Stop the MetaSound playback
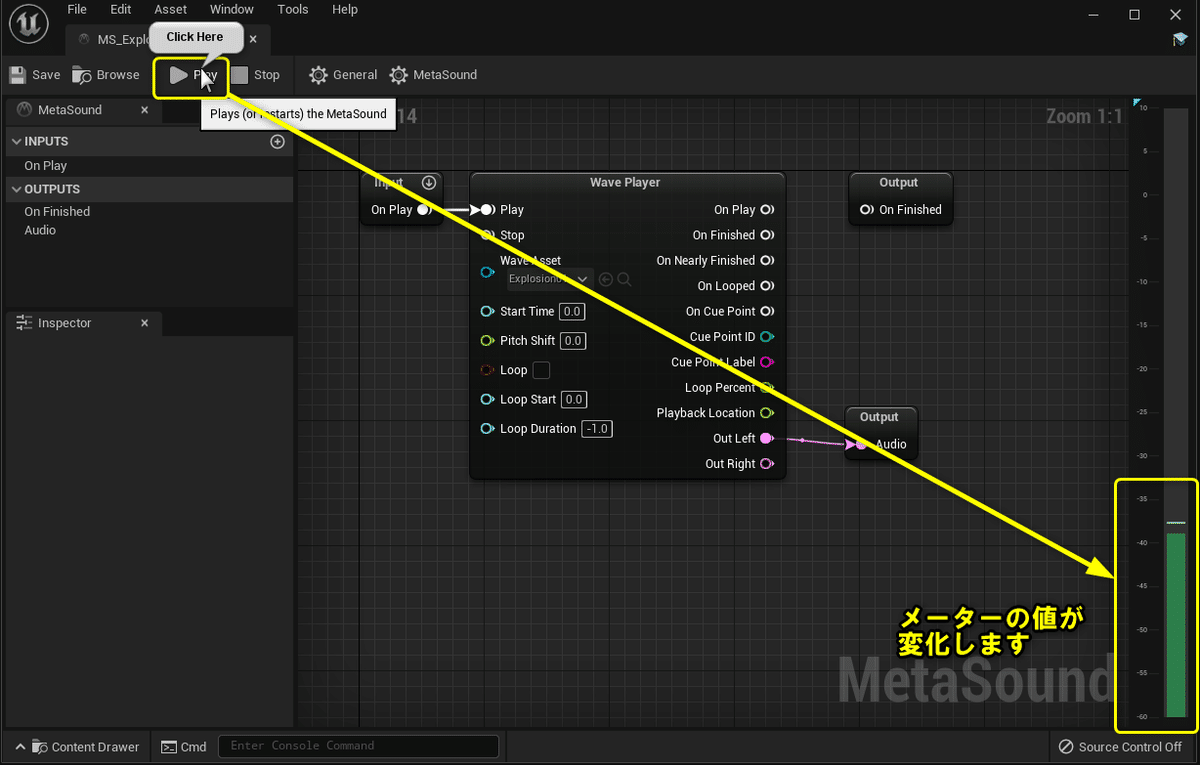 (255, 75)
